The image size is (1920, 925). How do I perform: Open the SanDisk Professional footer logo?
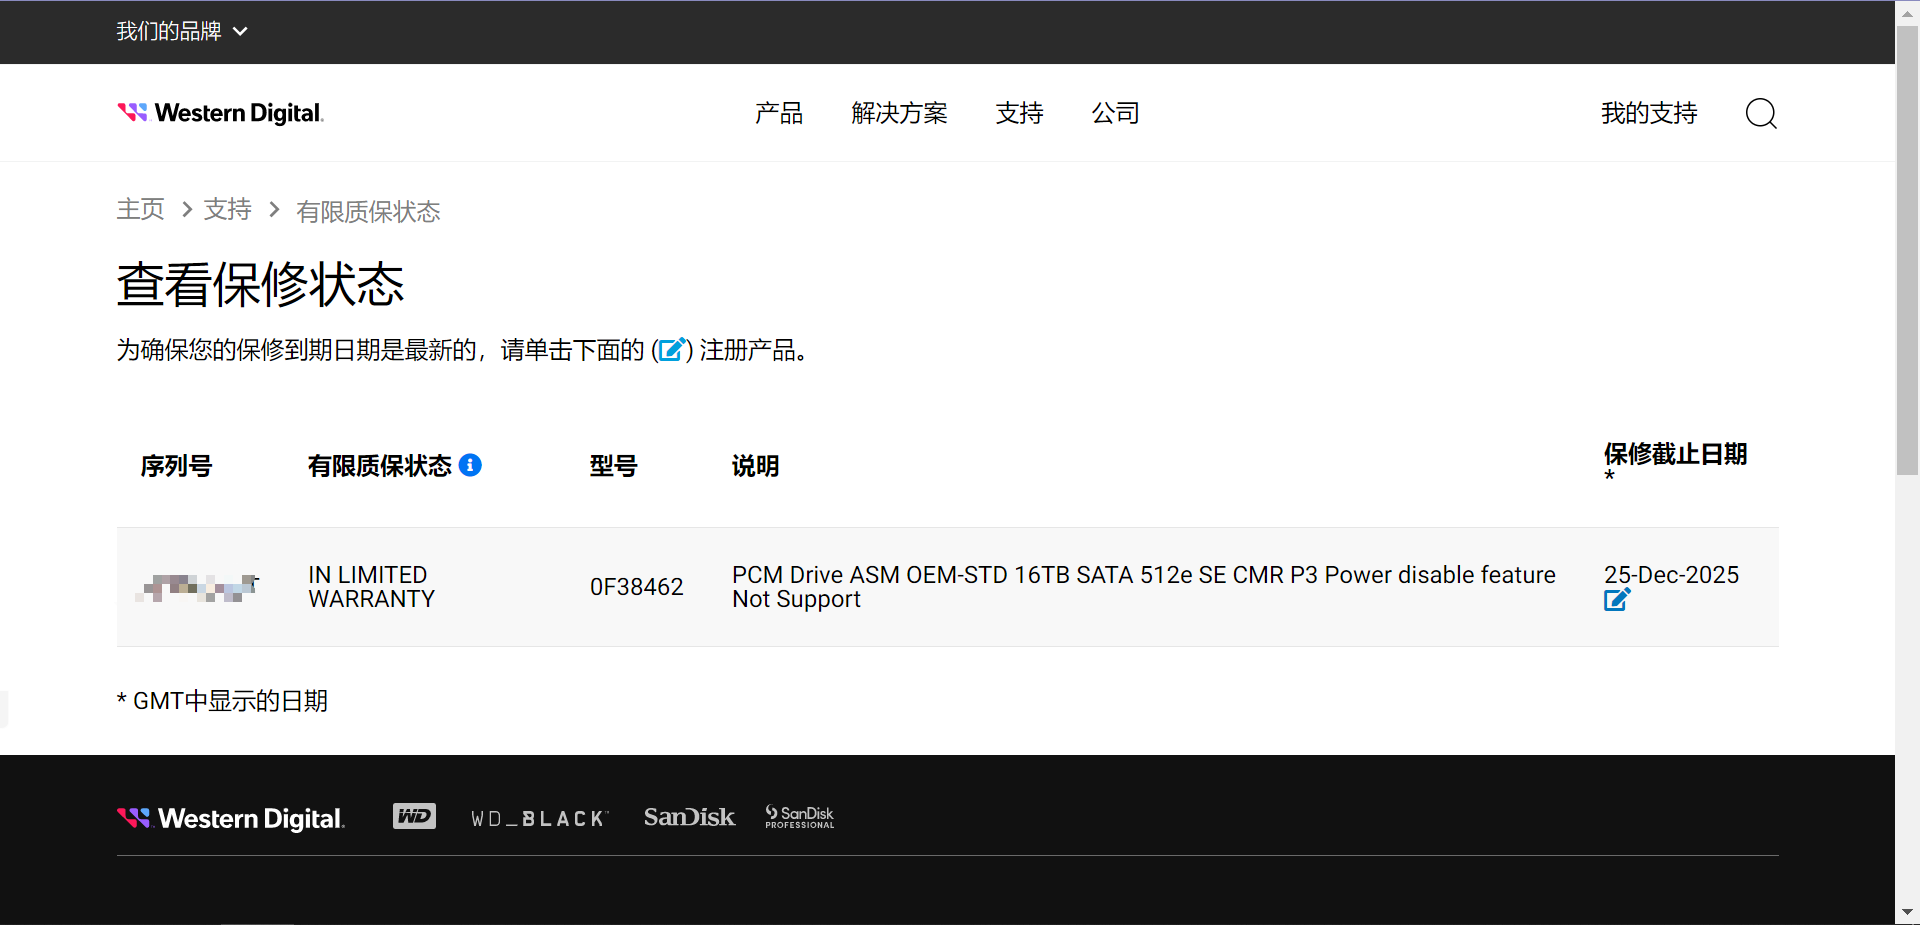(x=799, y=817)
